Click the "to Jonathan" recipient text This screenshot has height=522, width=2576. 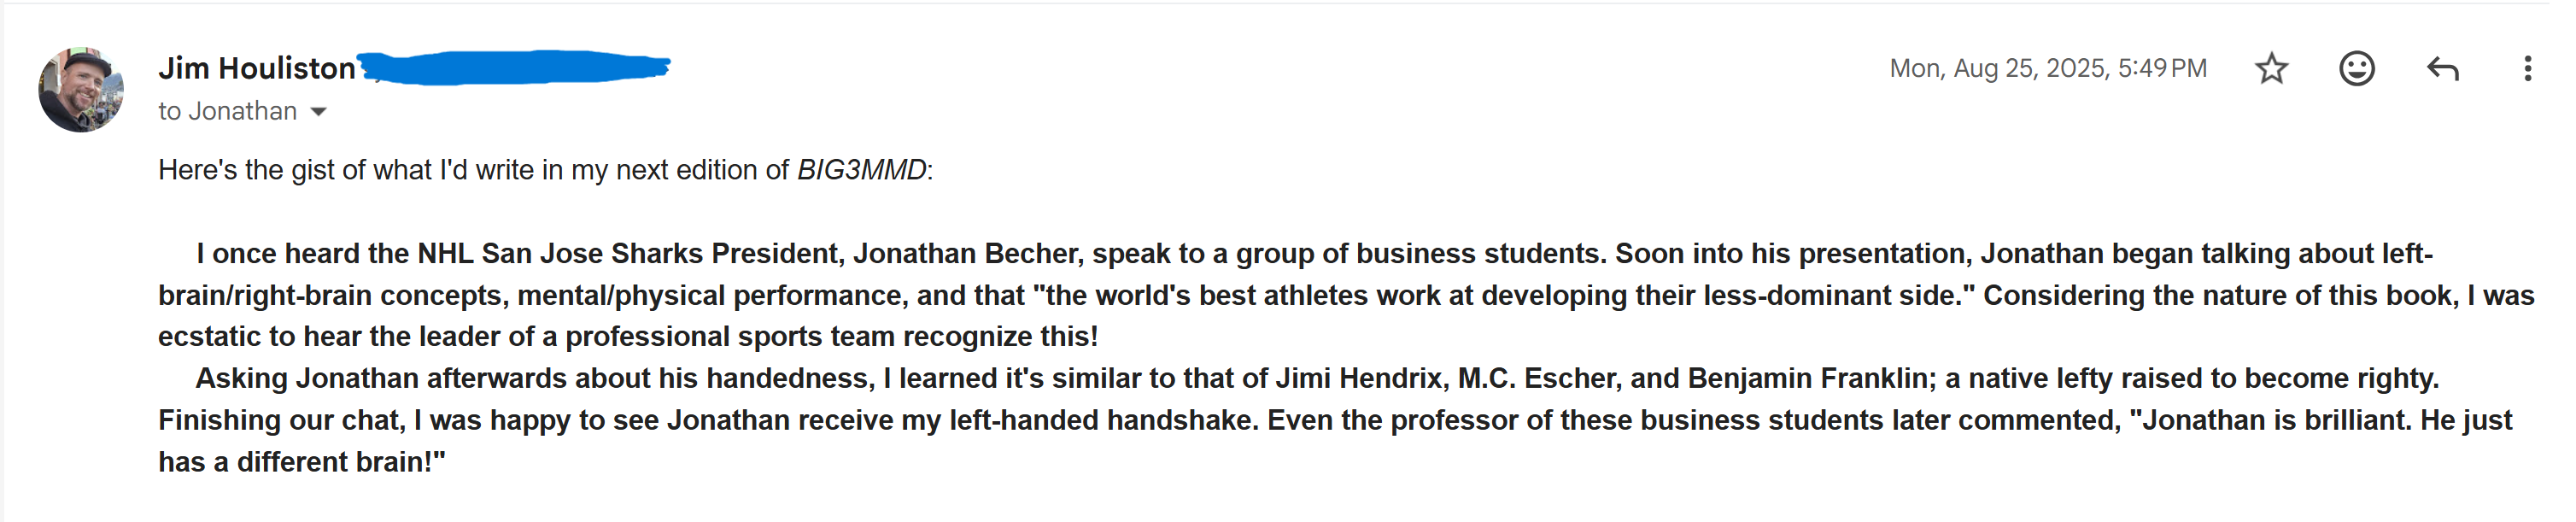click(x=227, y=111)
